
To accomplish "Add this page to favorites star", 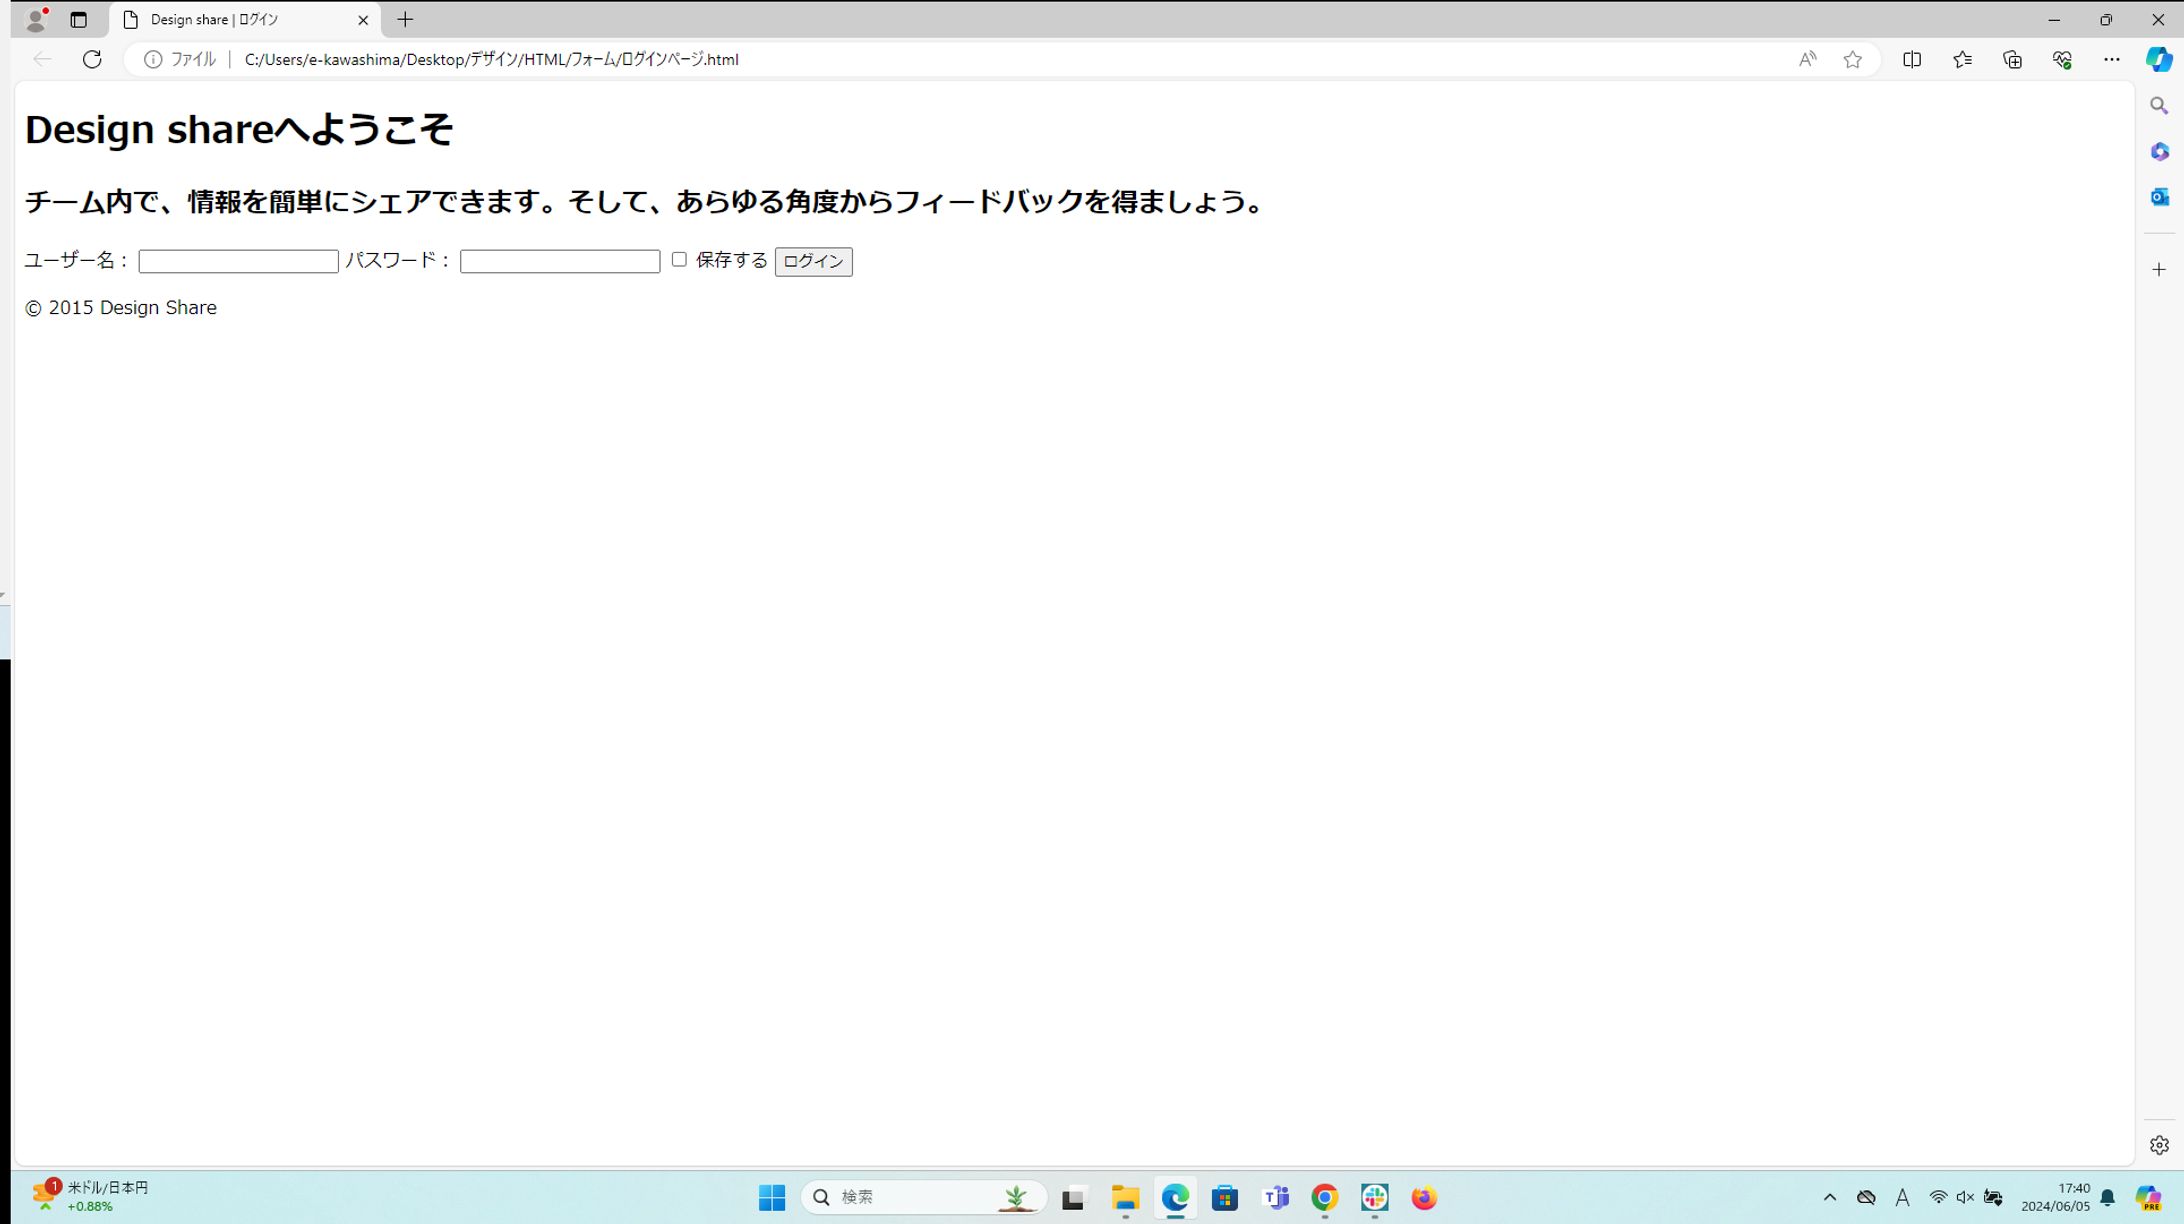I will tap(1852, 59).
